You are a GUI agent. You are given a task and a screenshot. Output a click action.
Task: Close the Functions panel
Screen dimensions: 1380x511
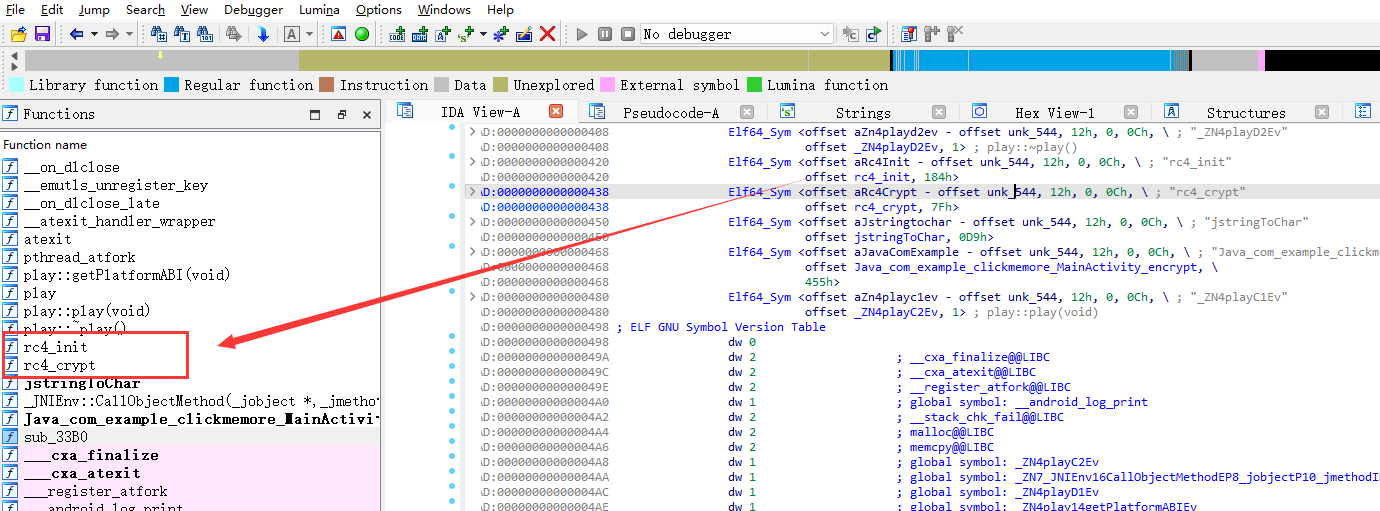[x=366, y=114]
